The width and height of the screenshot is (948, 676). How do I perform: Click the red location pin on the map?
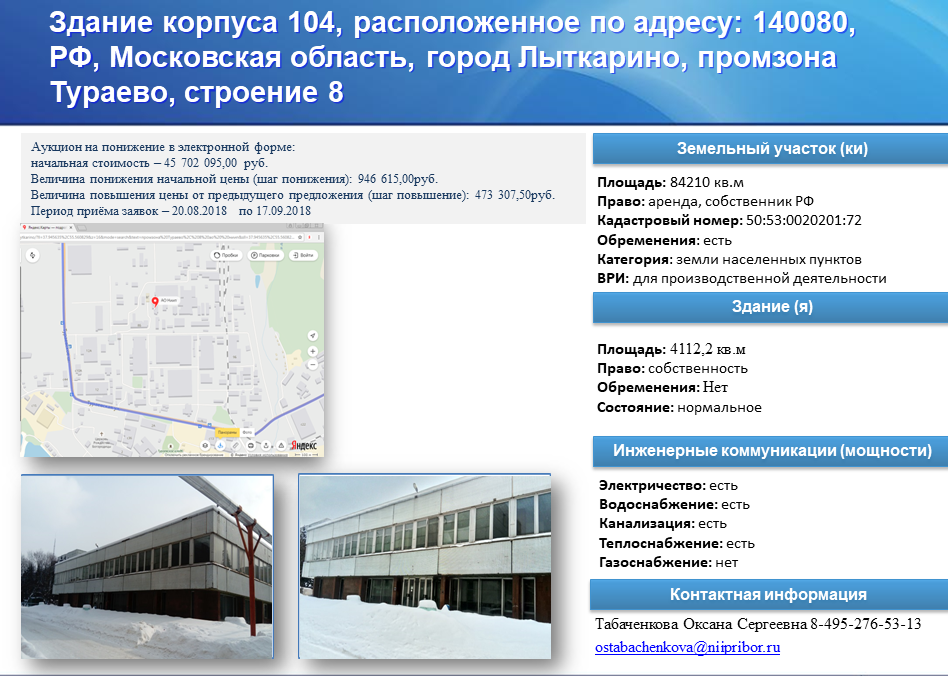click(155, 300)
